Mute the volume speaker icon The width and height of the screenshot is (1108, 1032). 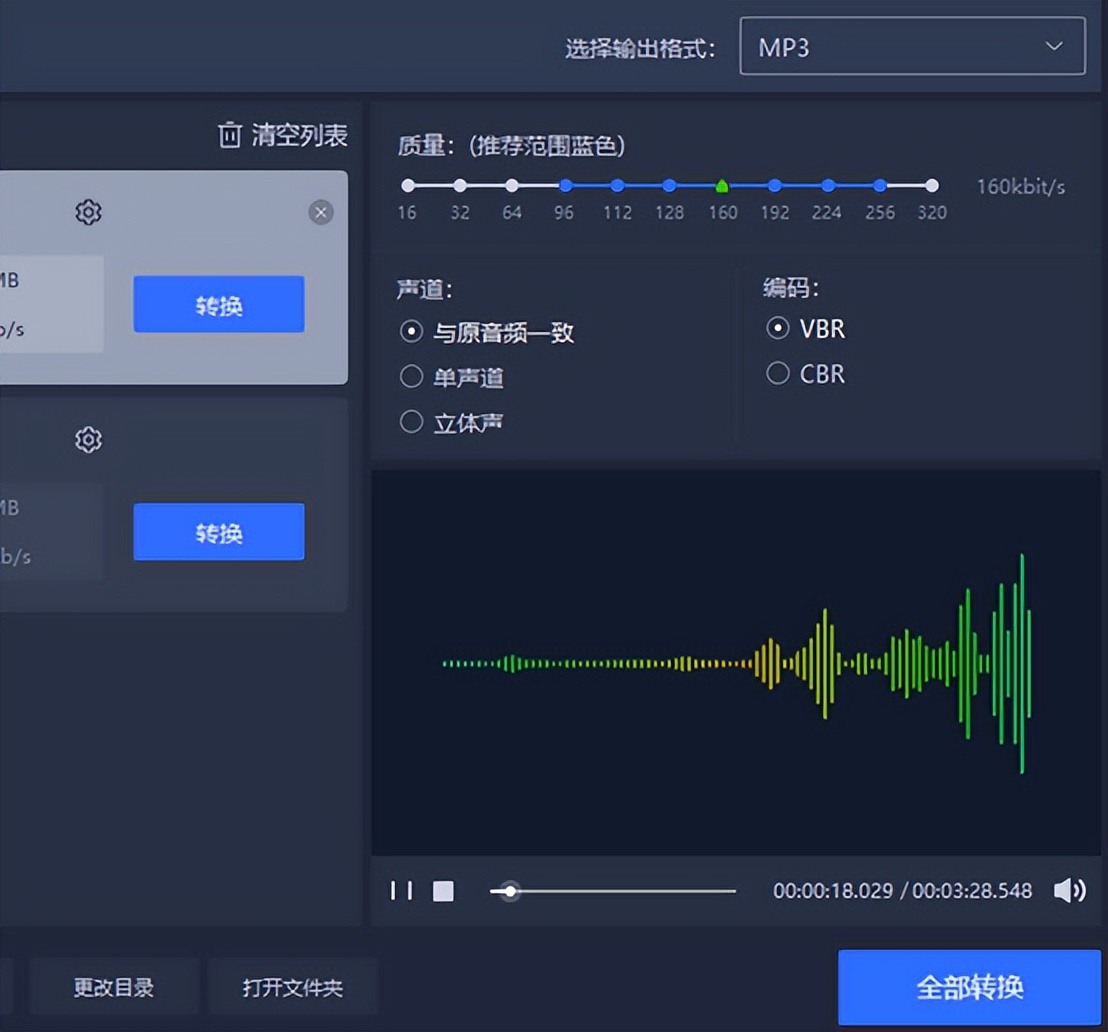[x=1069, y=890]
